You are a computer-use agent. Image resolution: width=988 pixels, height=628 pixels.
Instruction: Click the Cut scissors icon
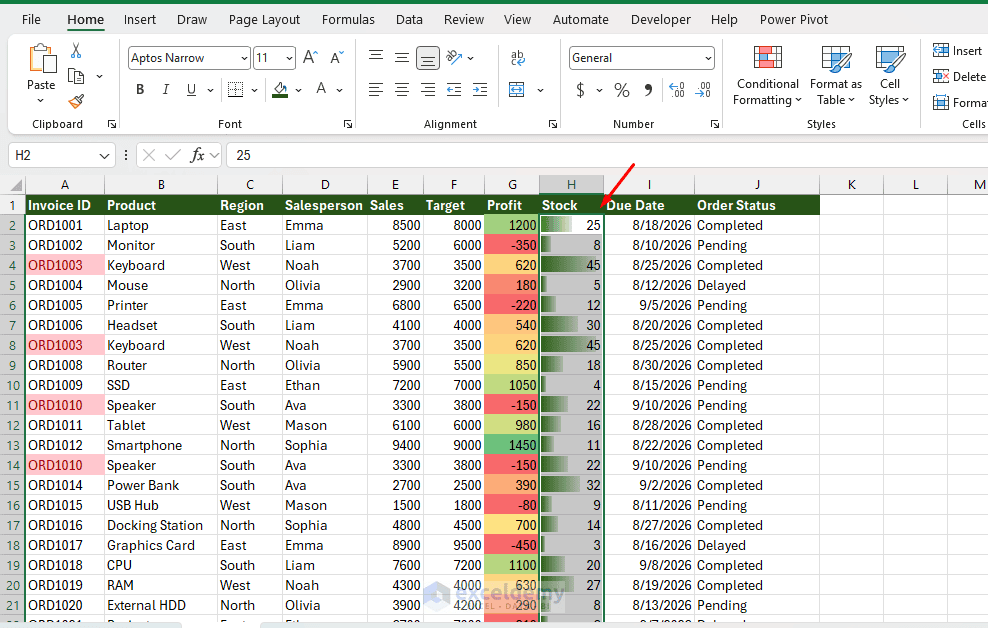[76, 50]
